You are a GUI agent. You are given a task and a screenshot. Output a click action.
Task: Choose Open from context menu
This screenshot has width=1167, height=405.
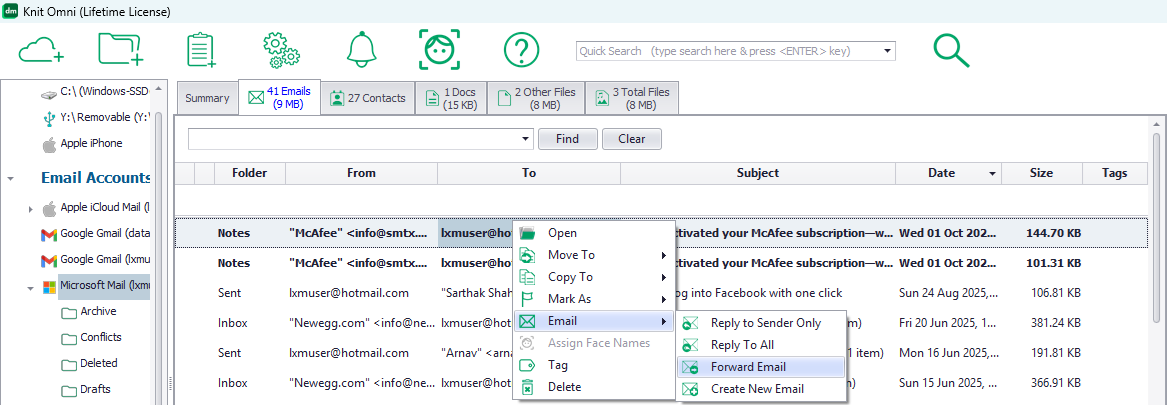pyautogui.click(x=594, y=233)
